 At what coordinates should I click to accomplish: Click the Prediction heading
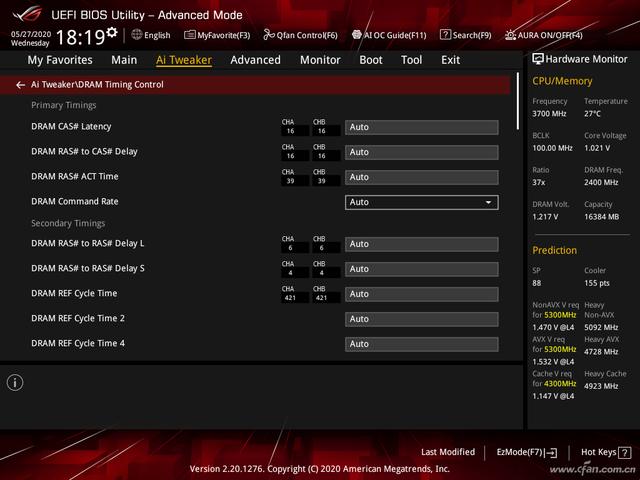(554, 250)
